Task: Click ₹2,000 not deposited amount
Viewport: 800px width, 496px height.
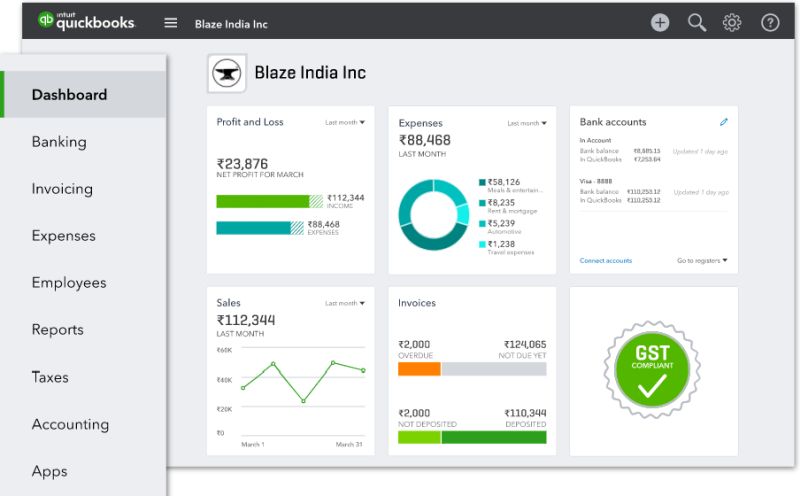Action: [414, 413]
